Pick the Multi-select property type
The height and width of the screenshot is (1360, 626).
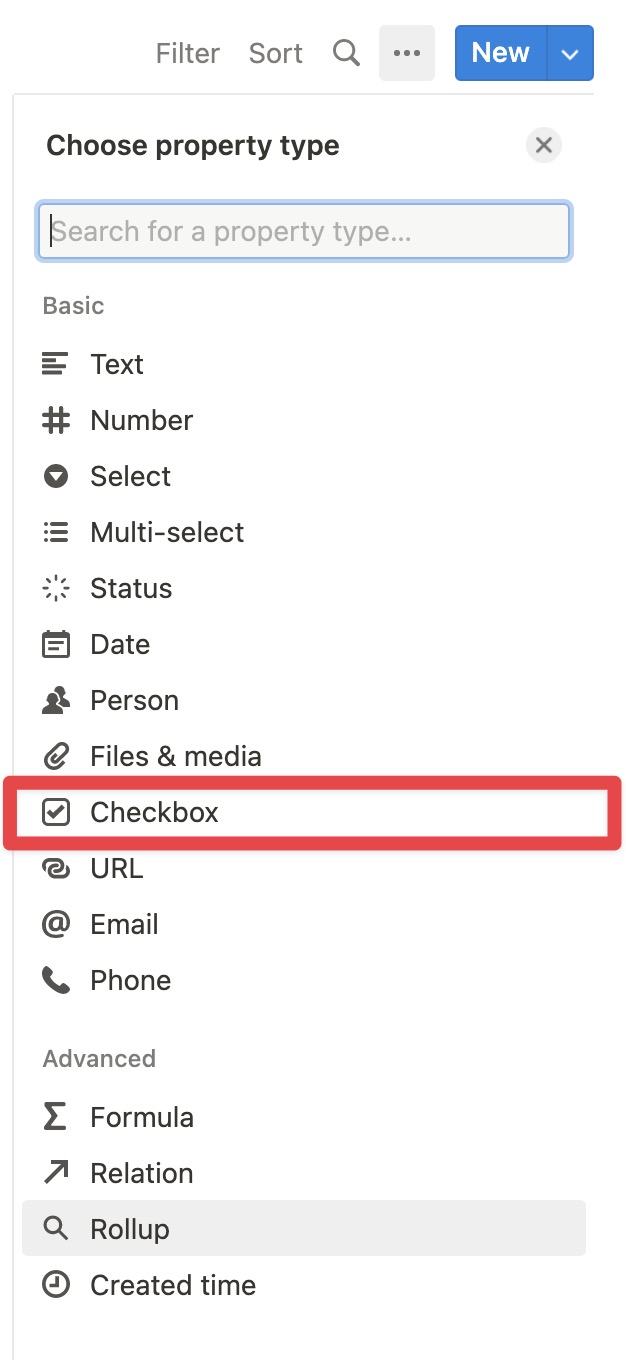tap(304, 533)
